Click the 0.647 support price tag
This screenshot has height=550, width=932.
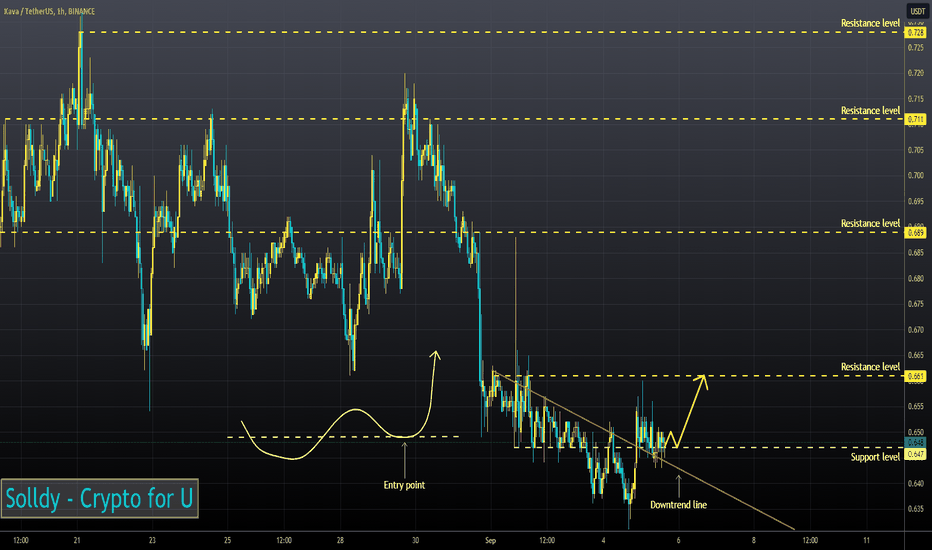tap(916, 454)
